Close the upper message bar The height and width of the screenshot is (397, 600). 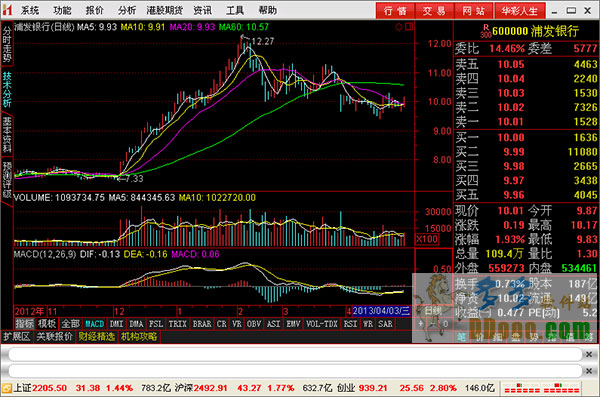point(589,355)
